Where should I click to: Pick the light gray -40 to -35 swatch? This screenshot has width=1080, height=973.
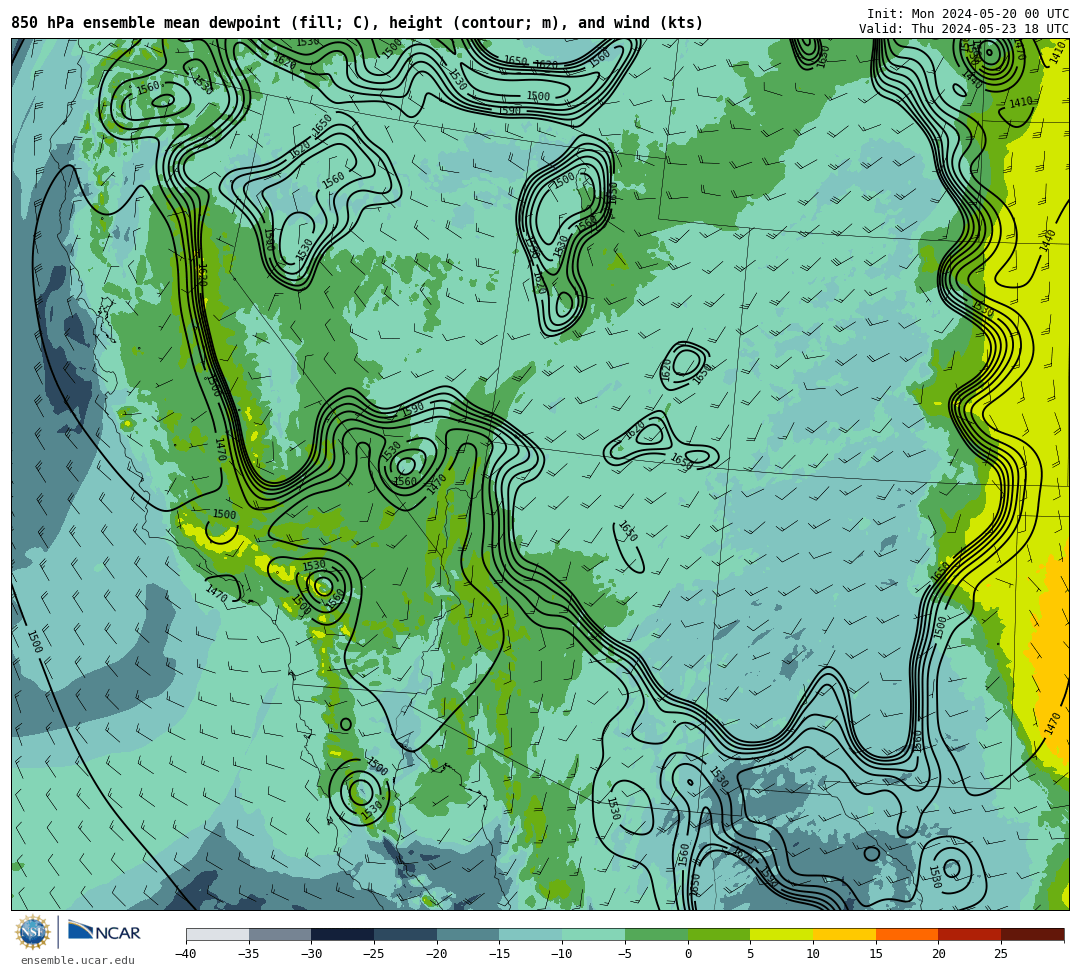[217, 934]
